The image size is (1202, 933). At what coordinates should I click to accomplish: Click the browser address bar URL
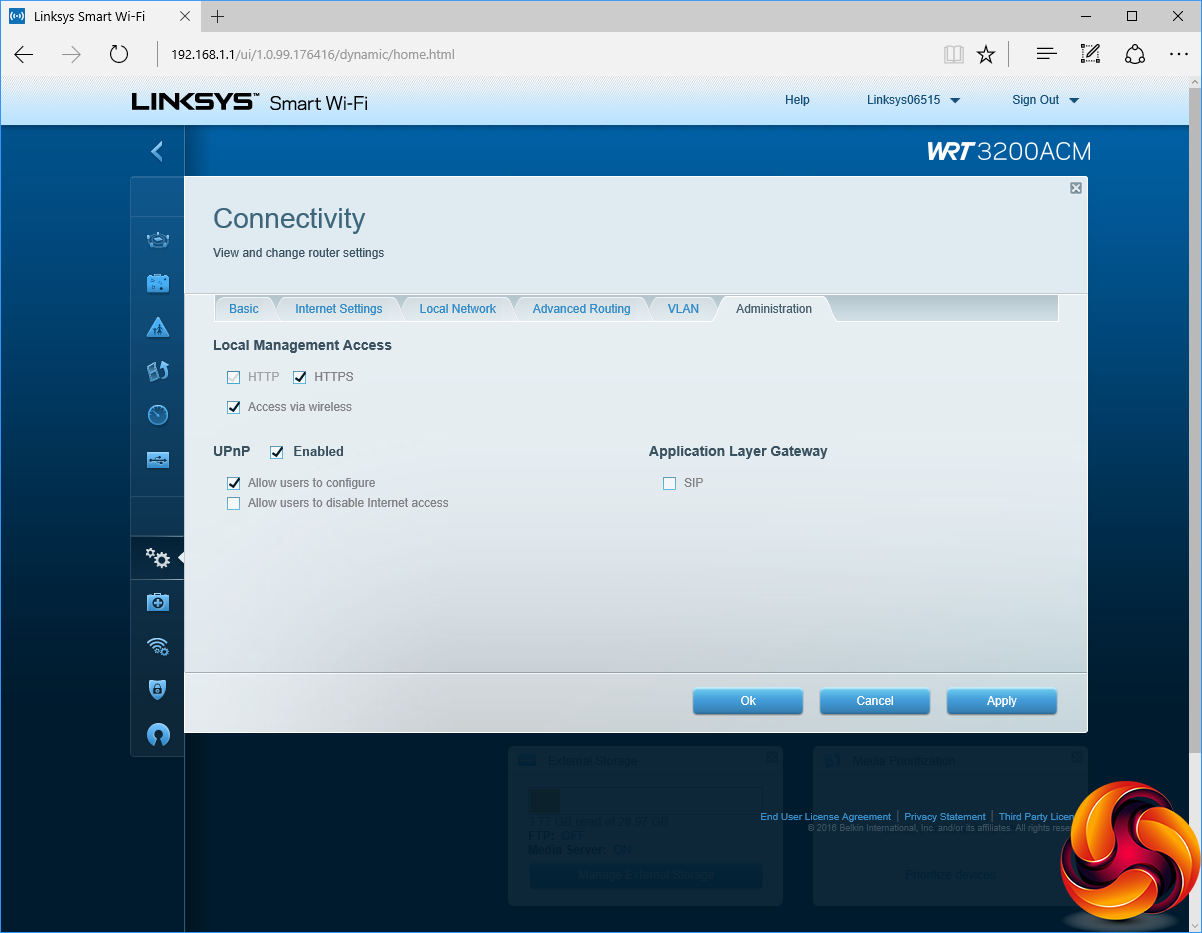312,54
